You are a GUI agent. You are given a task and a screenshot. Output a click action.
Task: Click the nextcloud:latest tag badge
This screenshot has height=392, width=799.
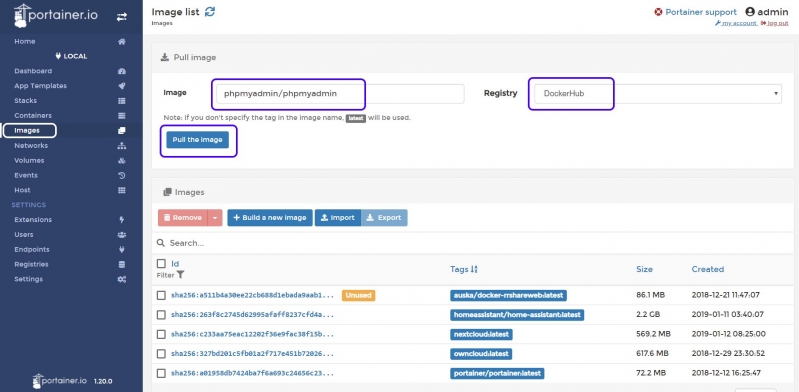point(481,334)
